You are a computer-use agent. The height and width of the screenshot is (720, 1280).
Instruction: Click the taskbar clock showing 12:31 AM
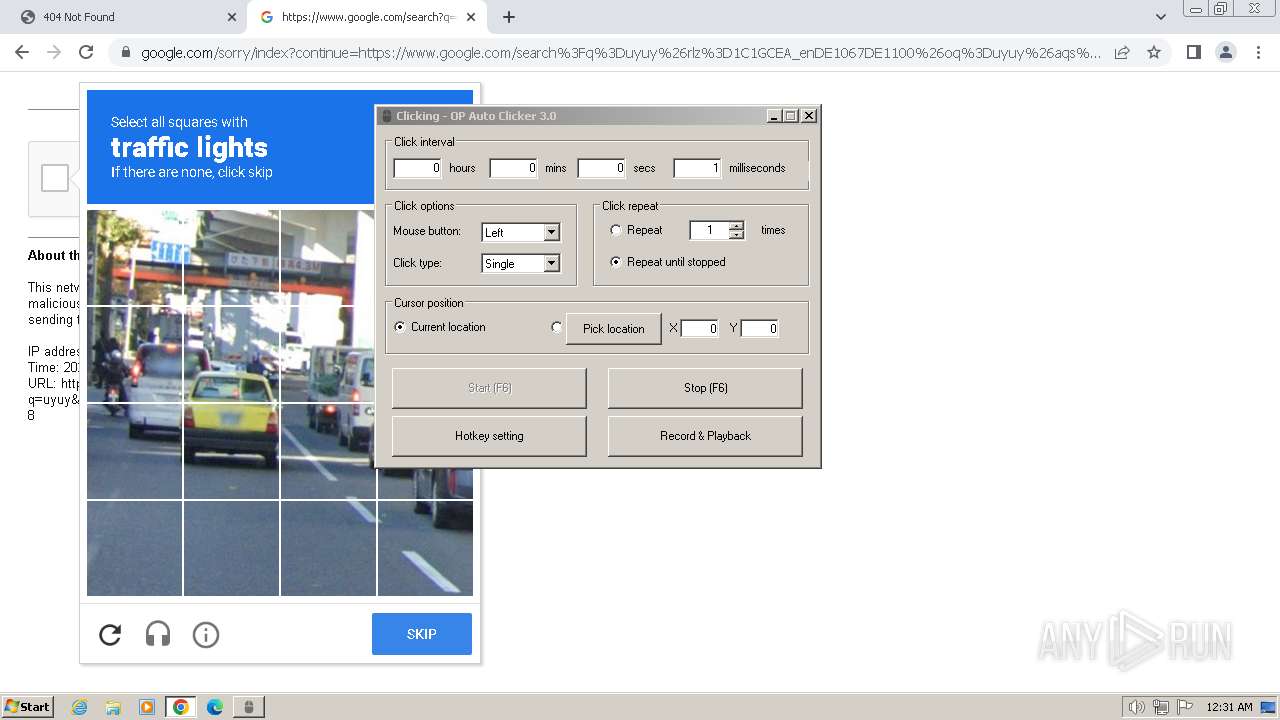[x=1229, y=707]
